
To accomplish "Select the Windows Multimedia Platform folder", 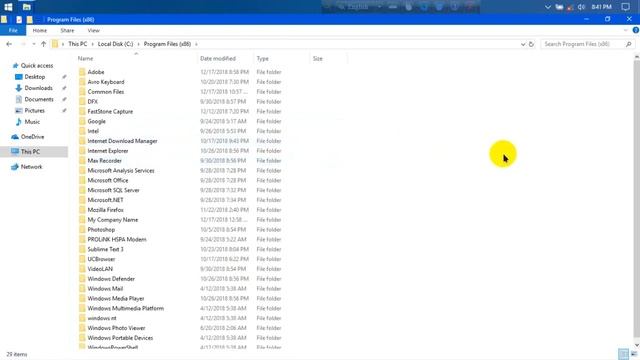I will (x=125, y=308).
